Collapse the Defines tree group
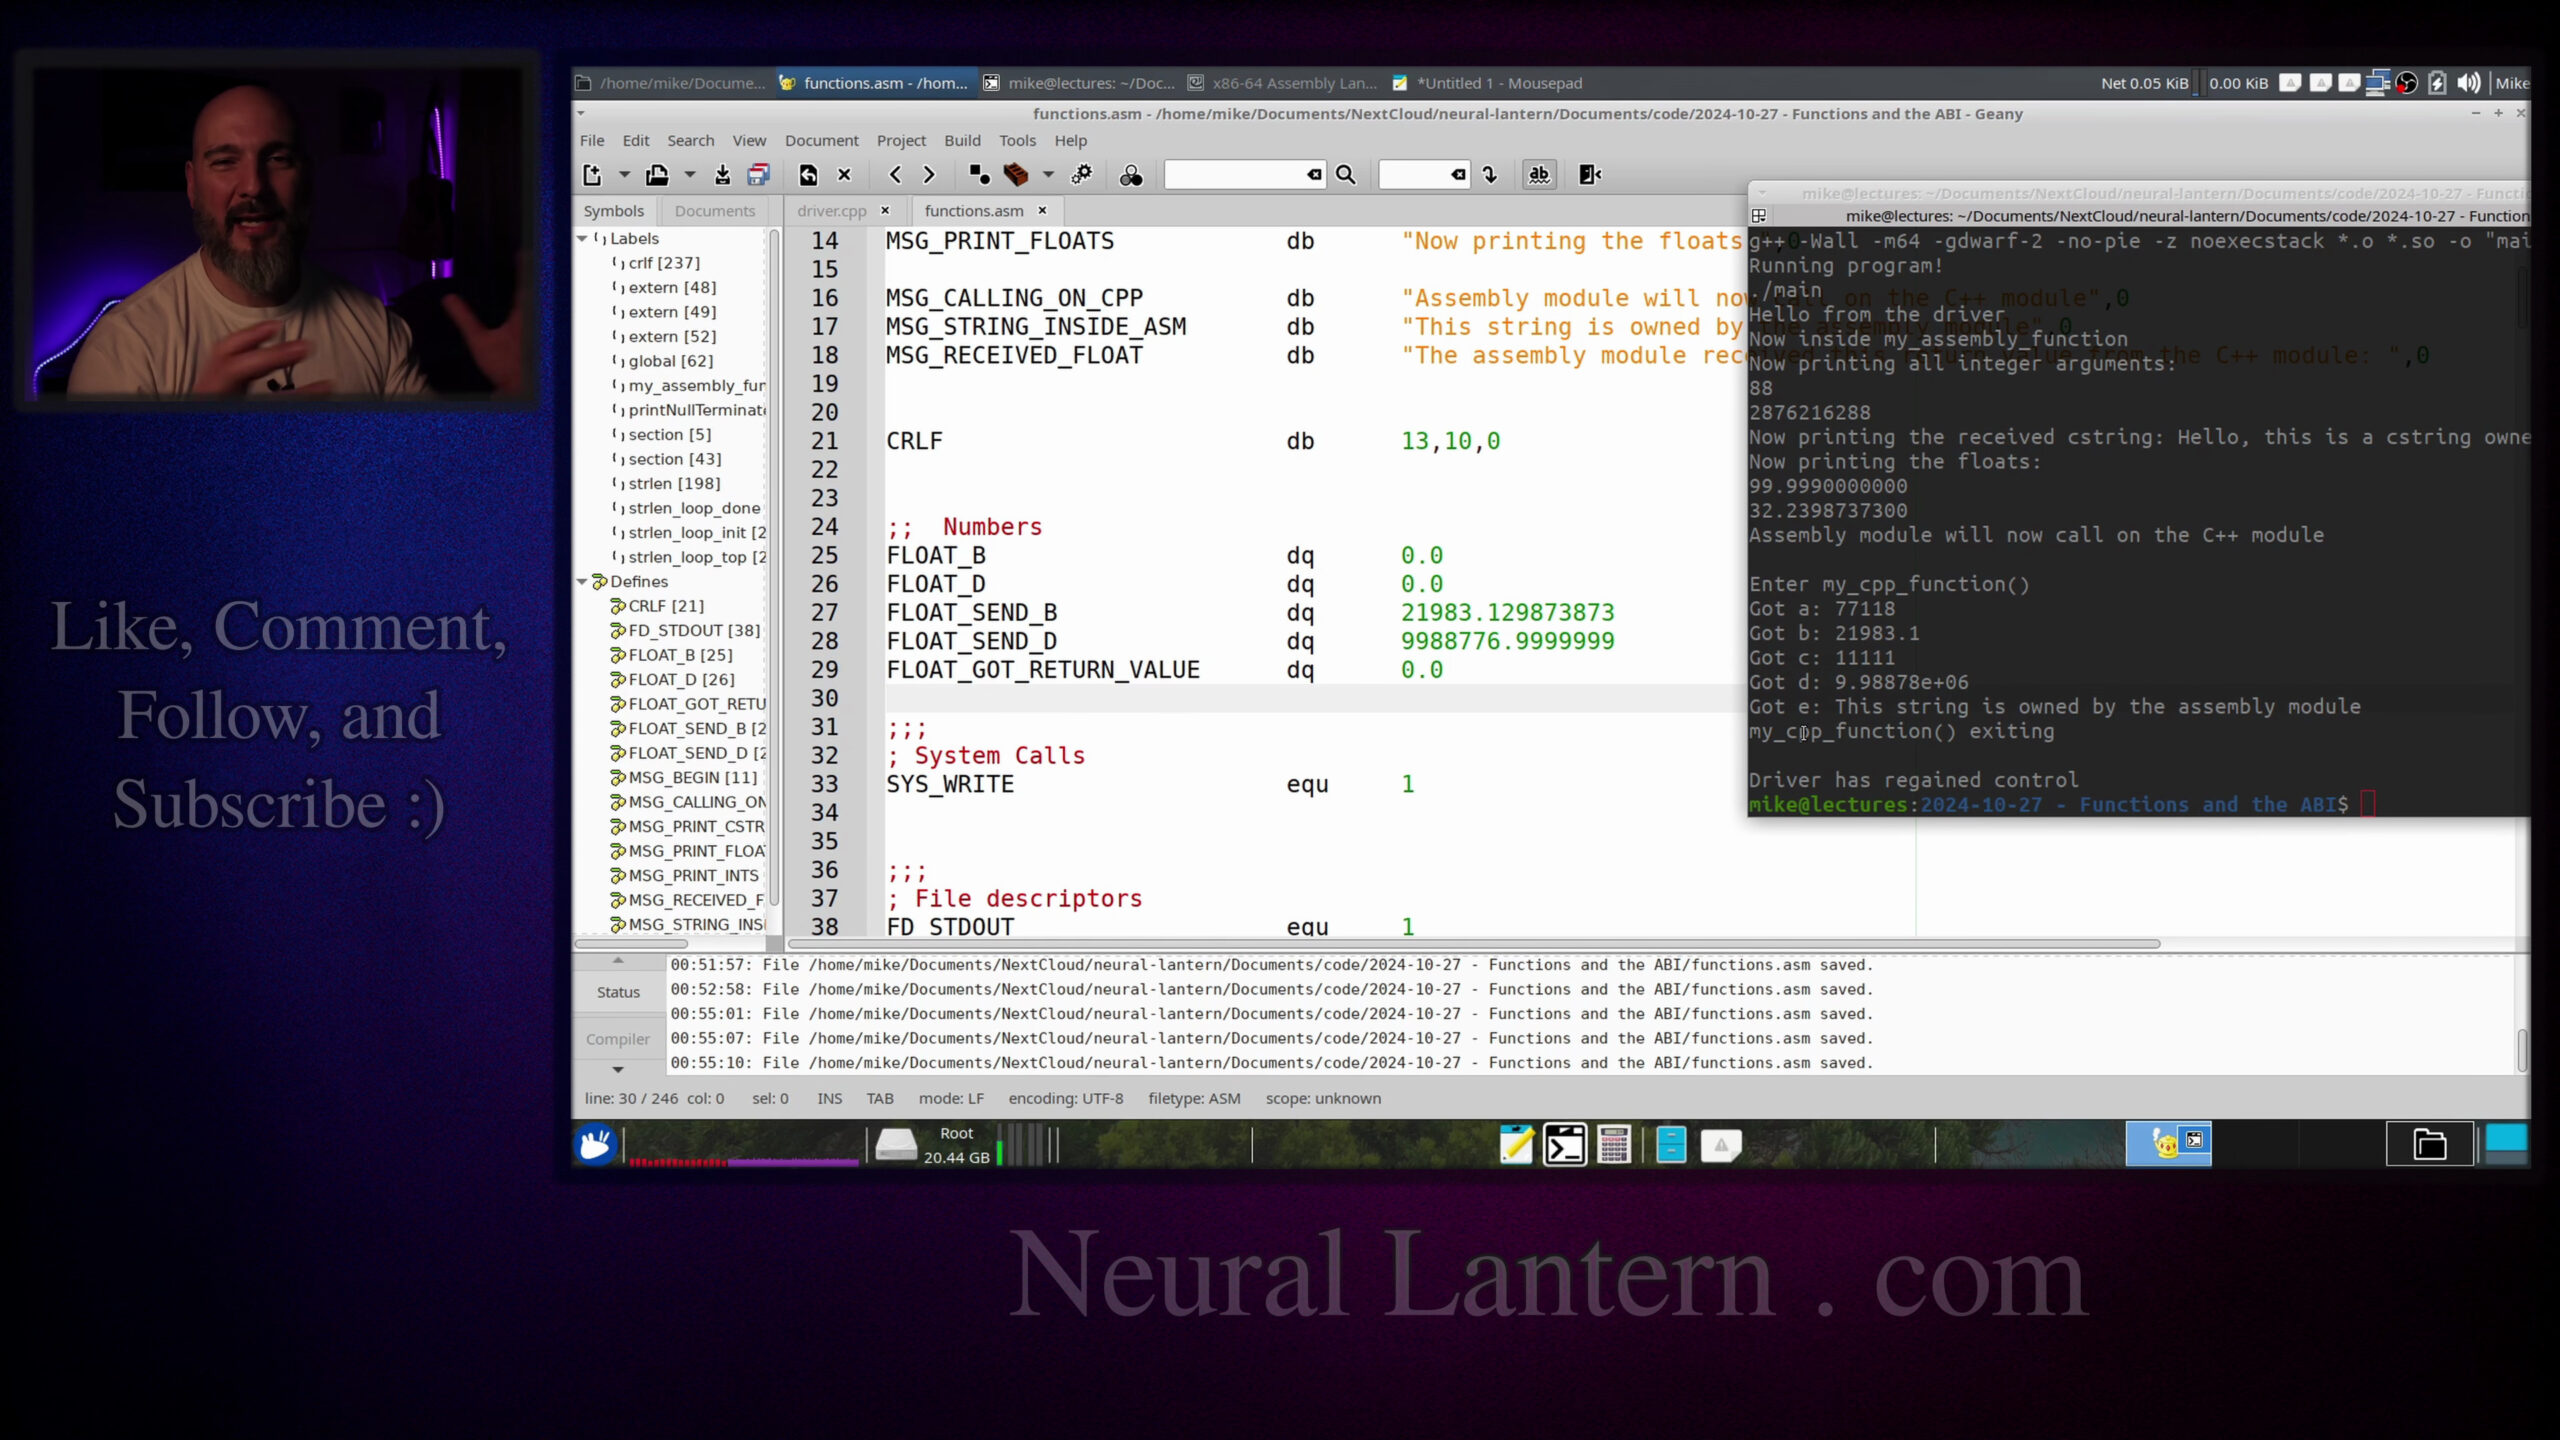The image size is (2560, 1440). 582,581
